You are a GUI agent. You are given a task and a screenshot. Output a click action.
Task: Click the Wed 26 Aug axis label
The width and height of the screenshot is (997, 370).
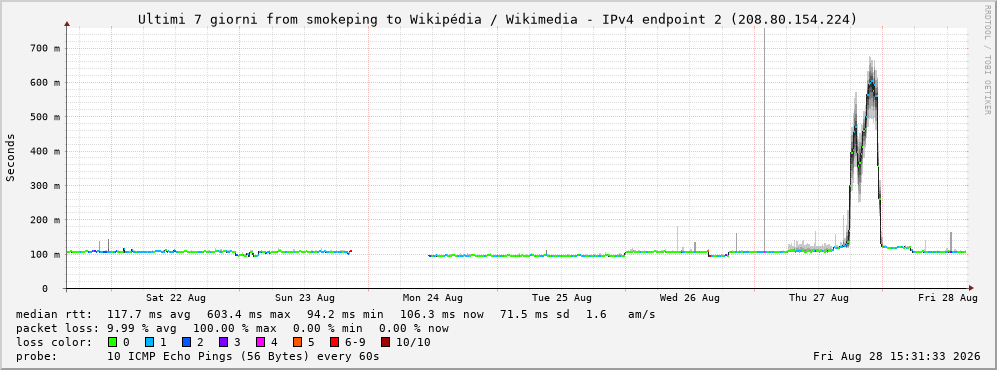[x=690, y=298]
